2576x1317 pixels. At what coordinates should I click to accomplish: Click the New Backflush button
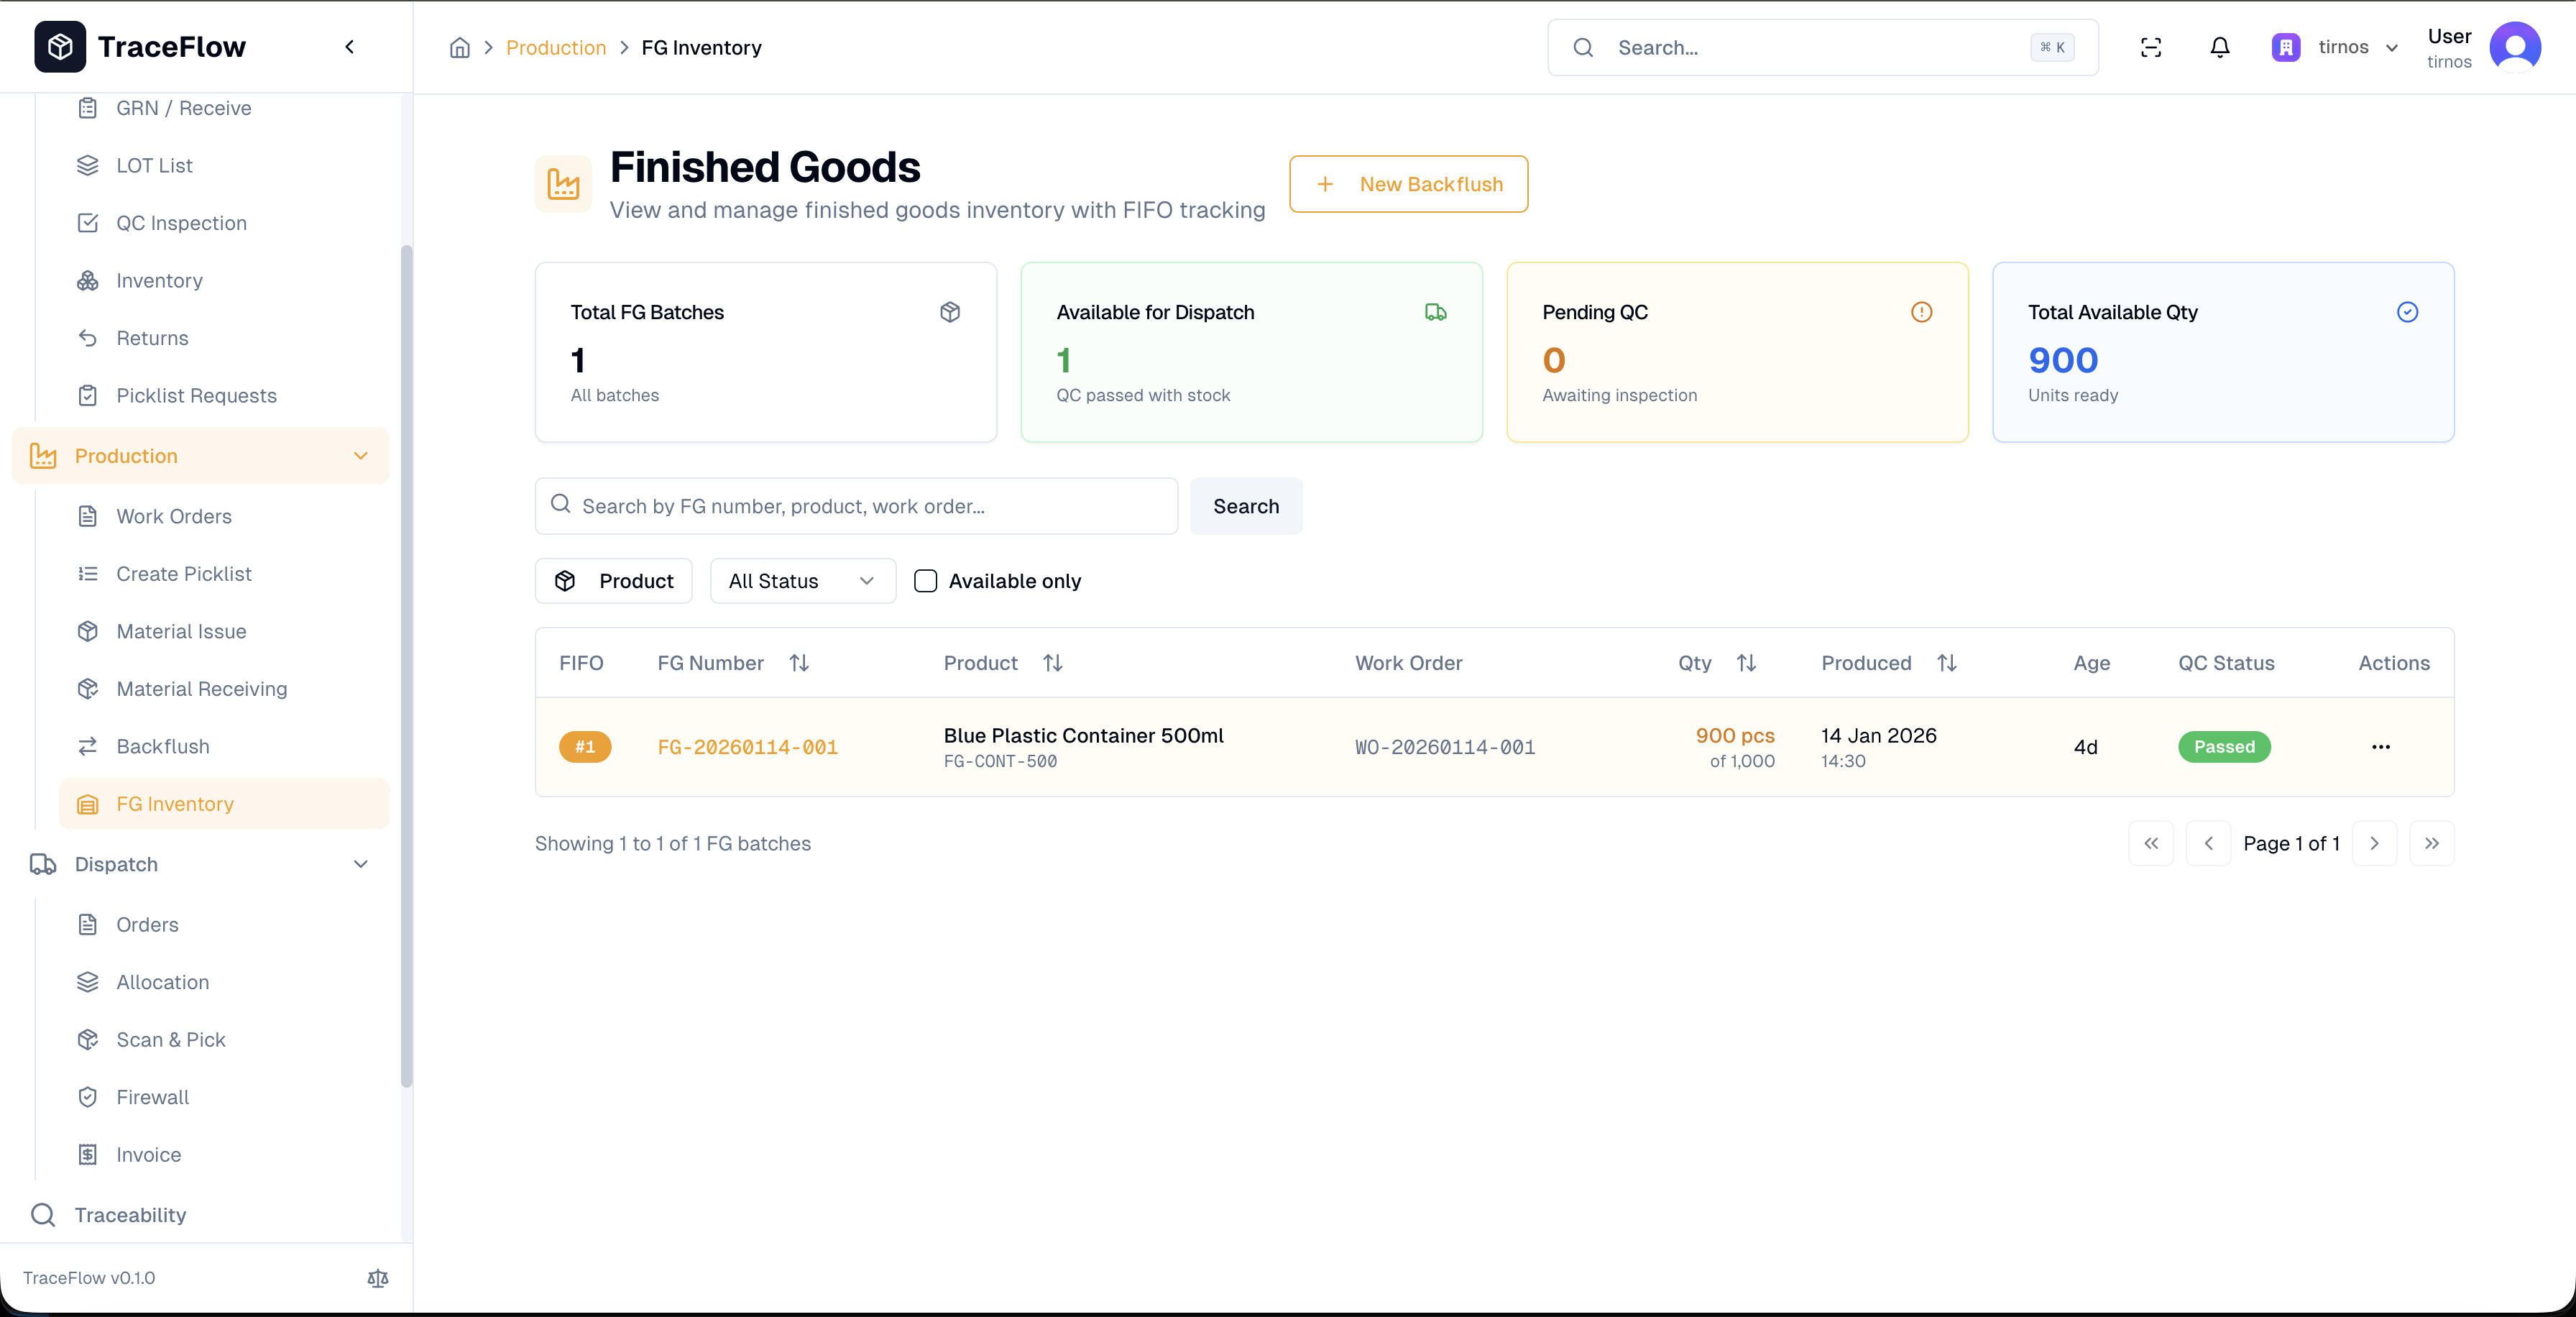click(x=1408, y=184)
